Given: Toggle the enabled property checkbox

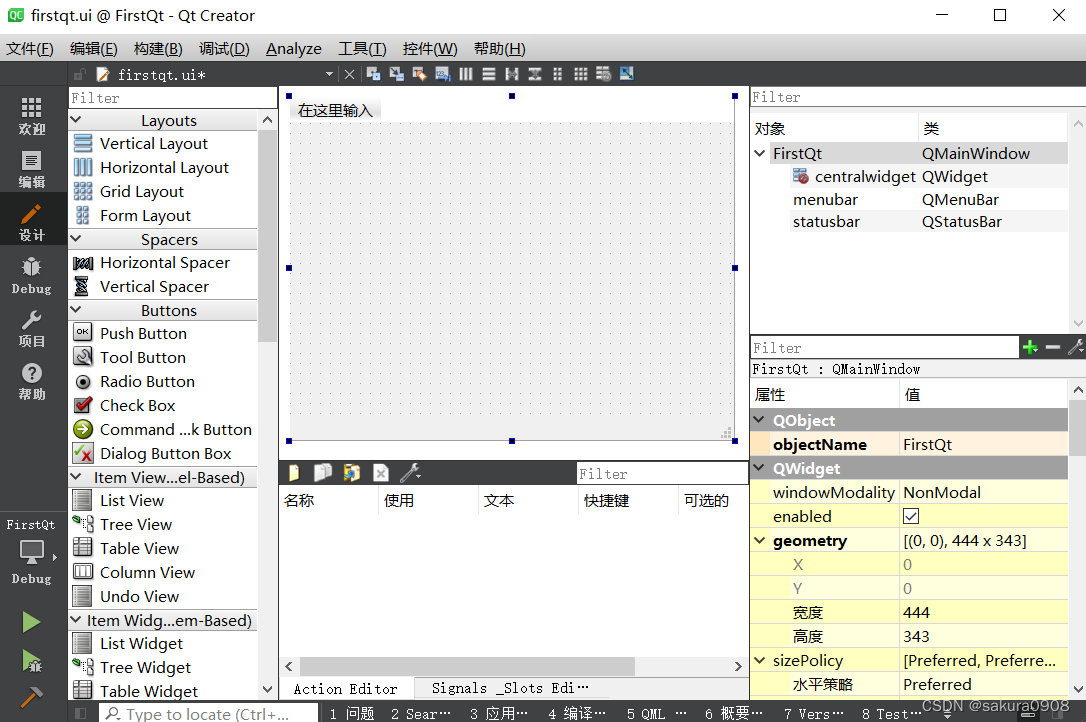Looking at the screenshot, I should [x=911, y=517].
